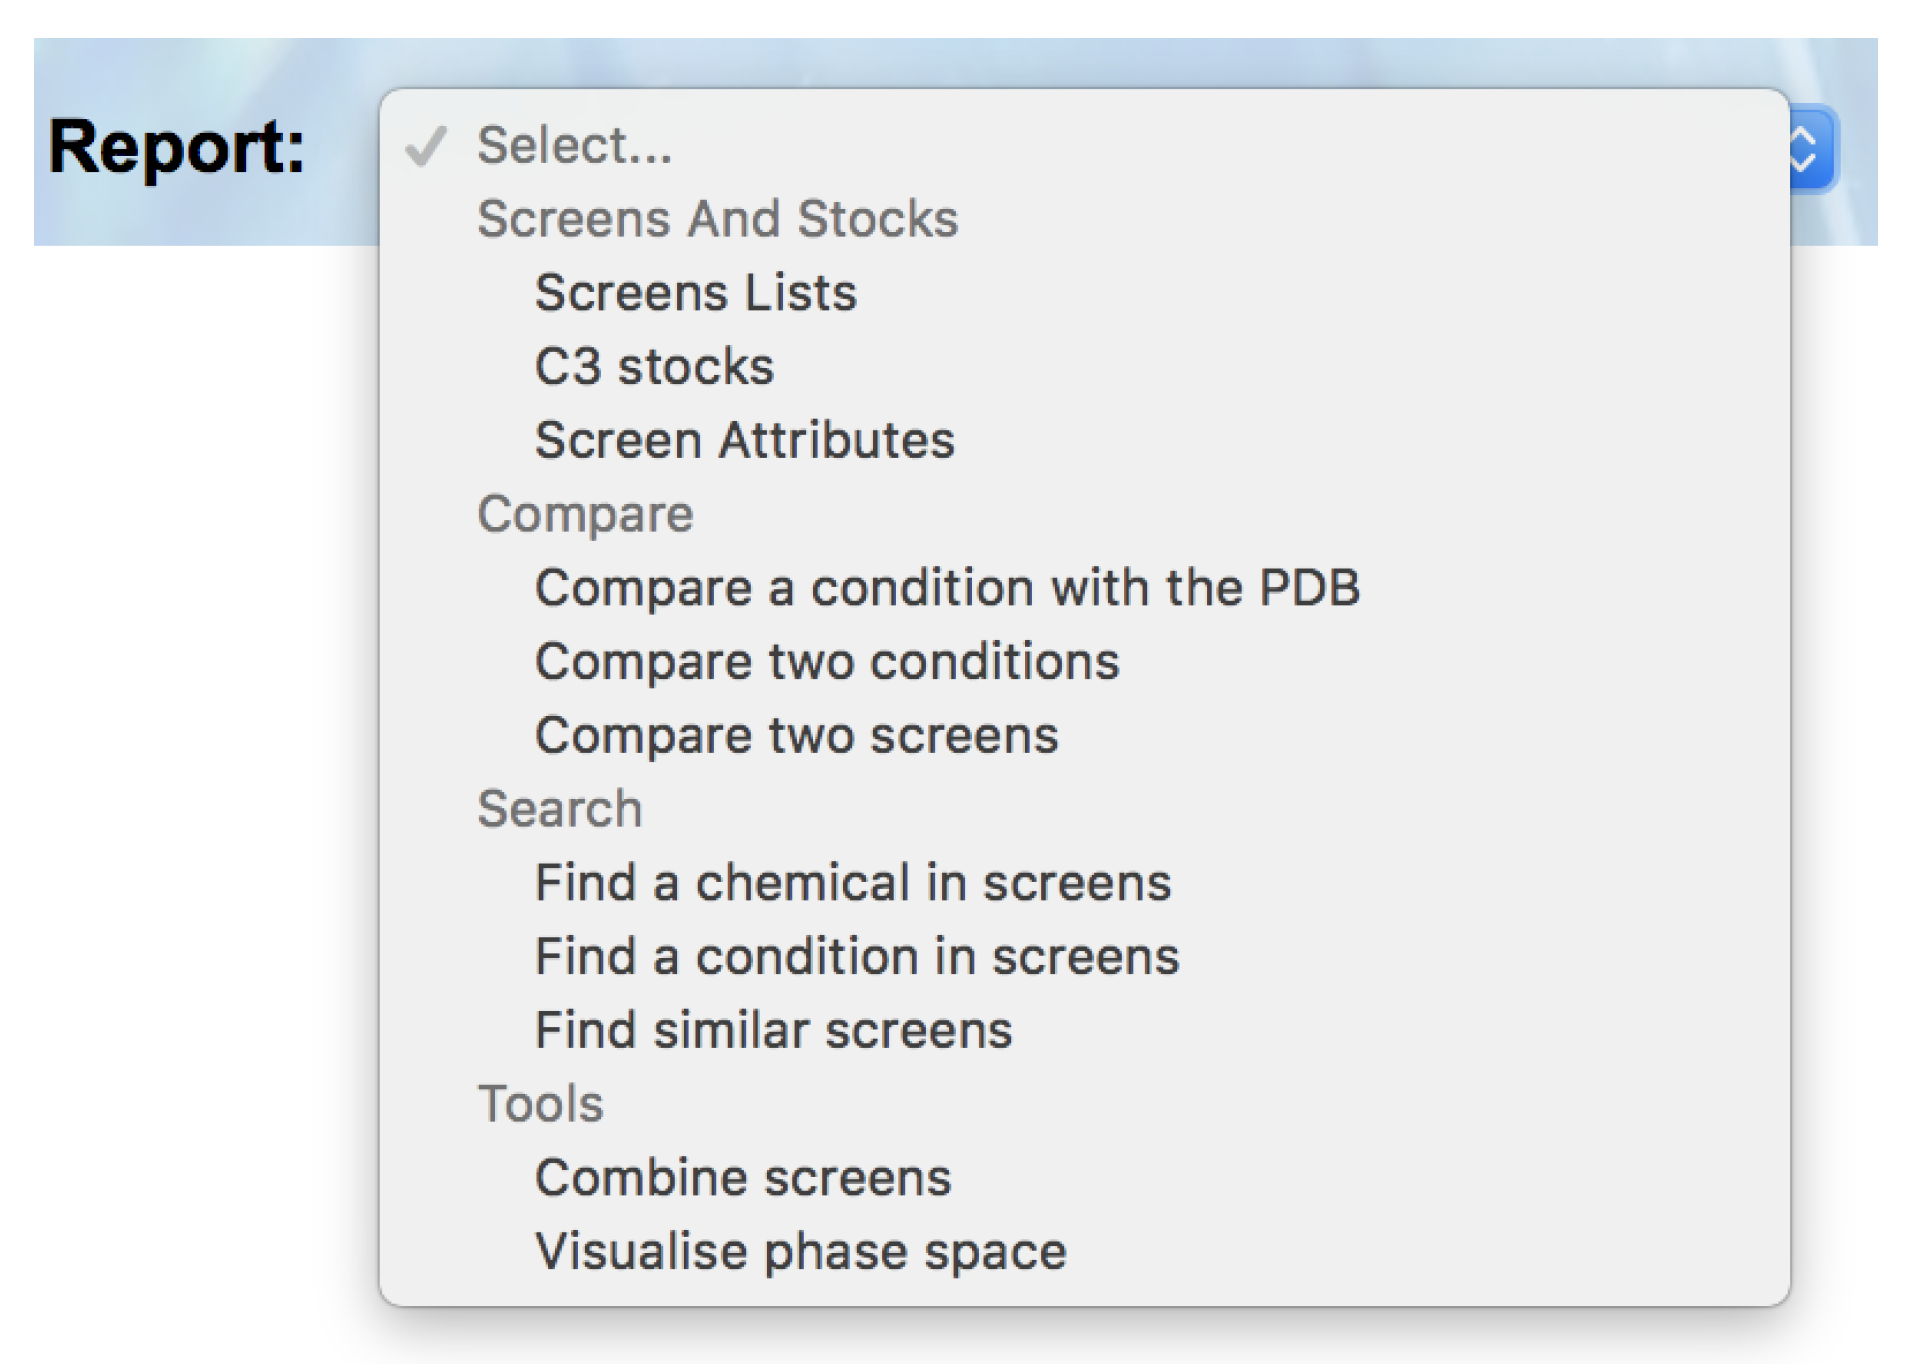Open "Visualise phase space" tool

click(x=800, y=1252)
